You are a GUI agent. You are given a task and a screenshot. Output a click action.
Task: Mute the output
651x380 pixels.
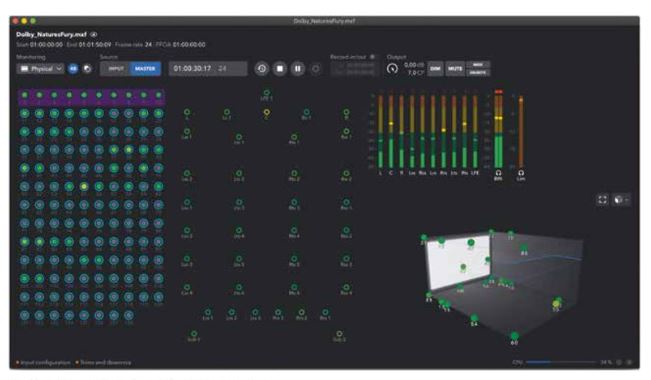[455, 69]
